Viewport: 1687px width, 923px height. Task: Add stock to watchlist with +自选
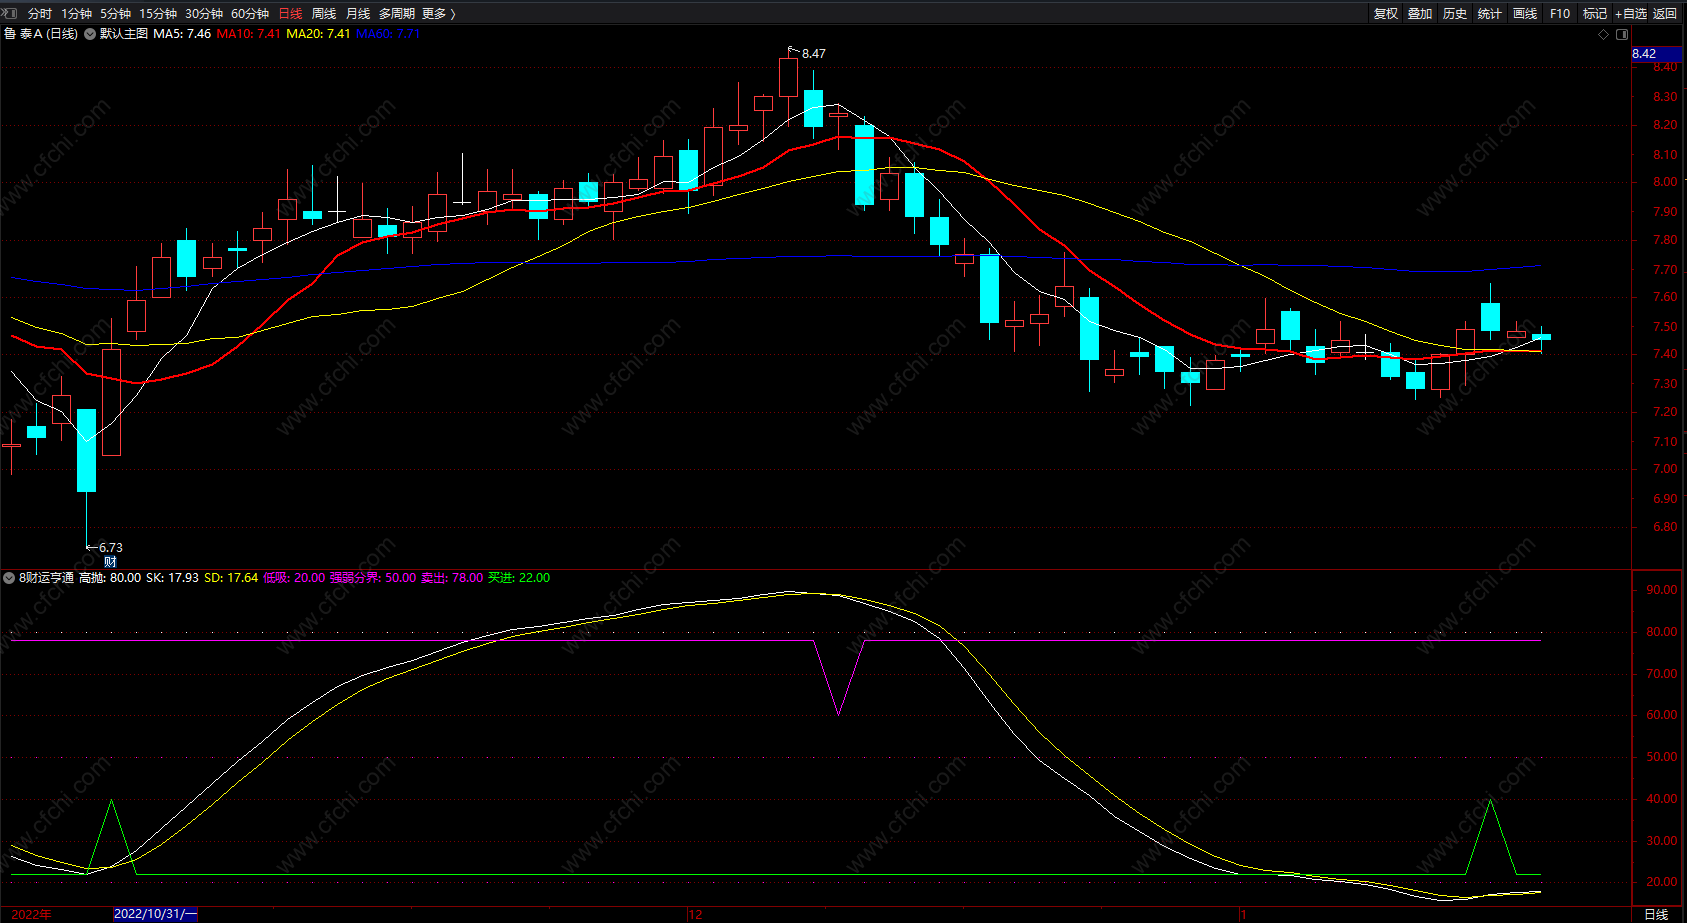1631,14
